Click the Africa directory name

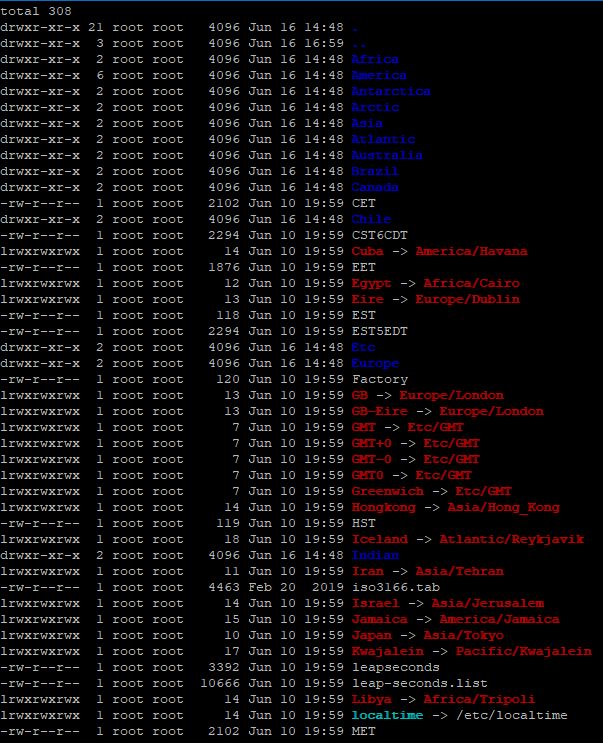[x=375, y=59]
